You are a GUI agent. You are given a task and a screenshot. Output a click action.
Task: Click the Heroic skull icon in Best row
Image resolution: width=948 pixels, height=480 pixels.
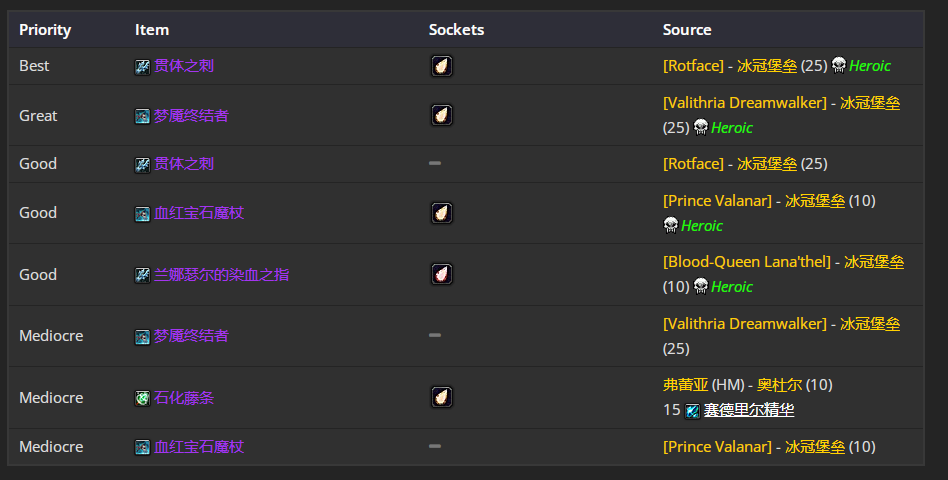[838, 66]
